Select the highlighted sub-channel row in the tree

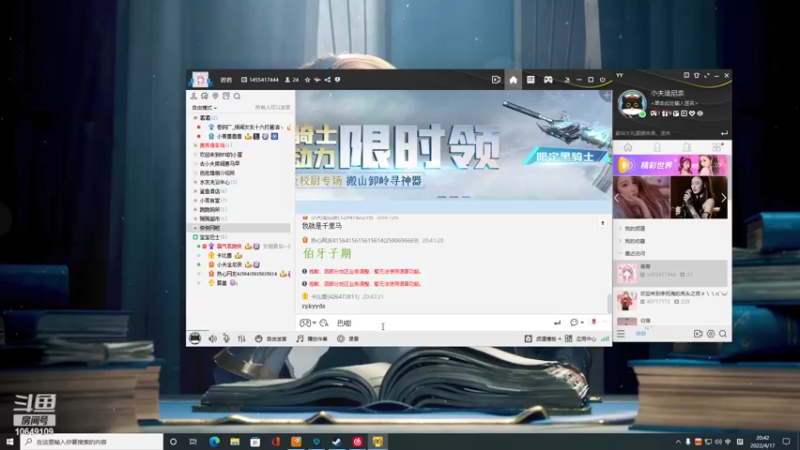point(240,228)
